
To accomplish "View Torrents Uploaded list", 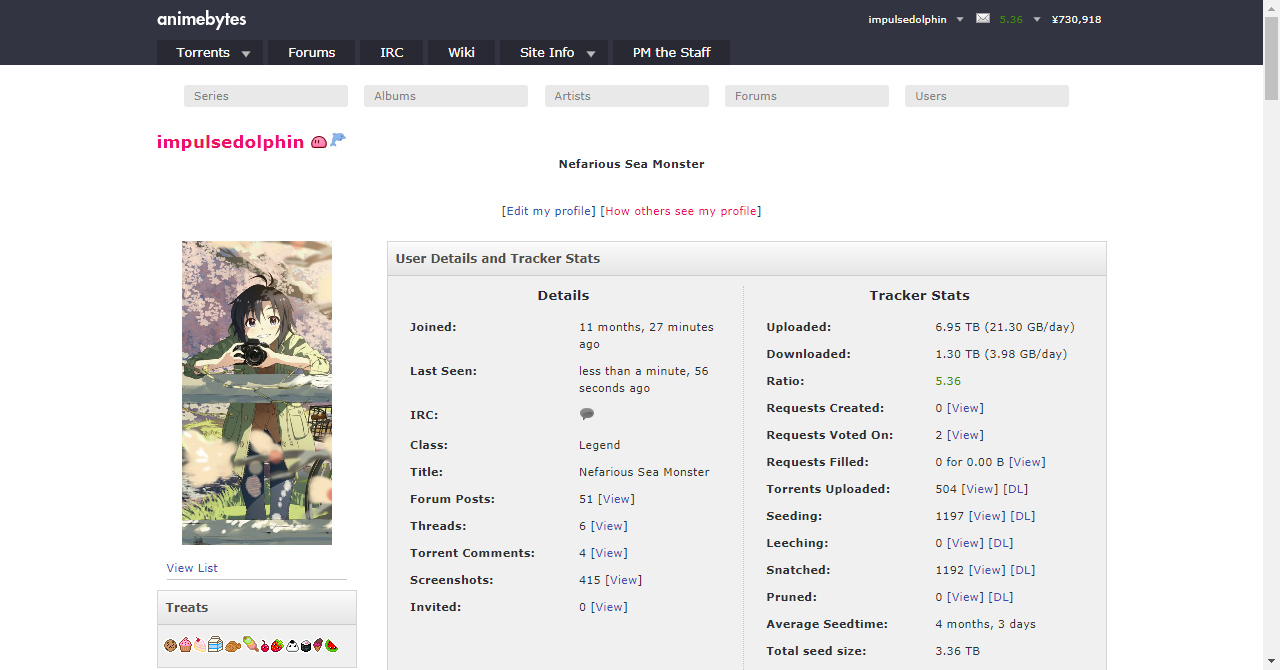I will click(980, 489).
